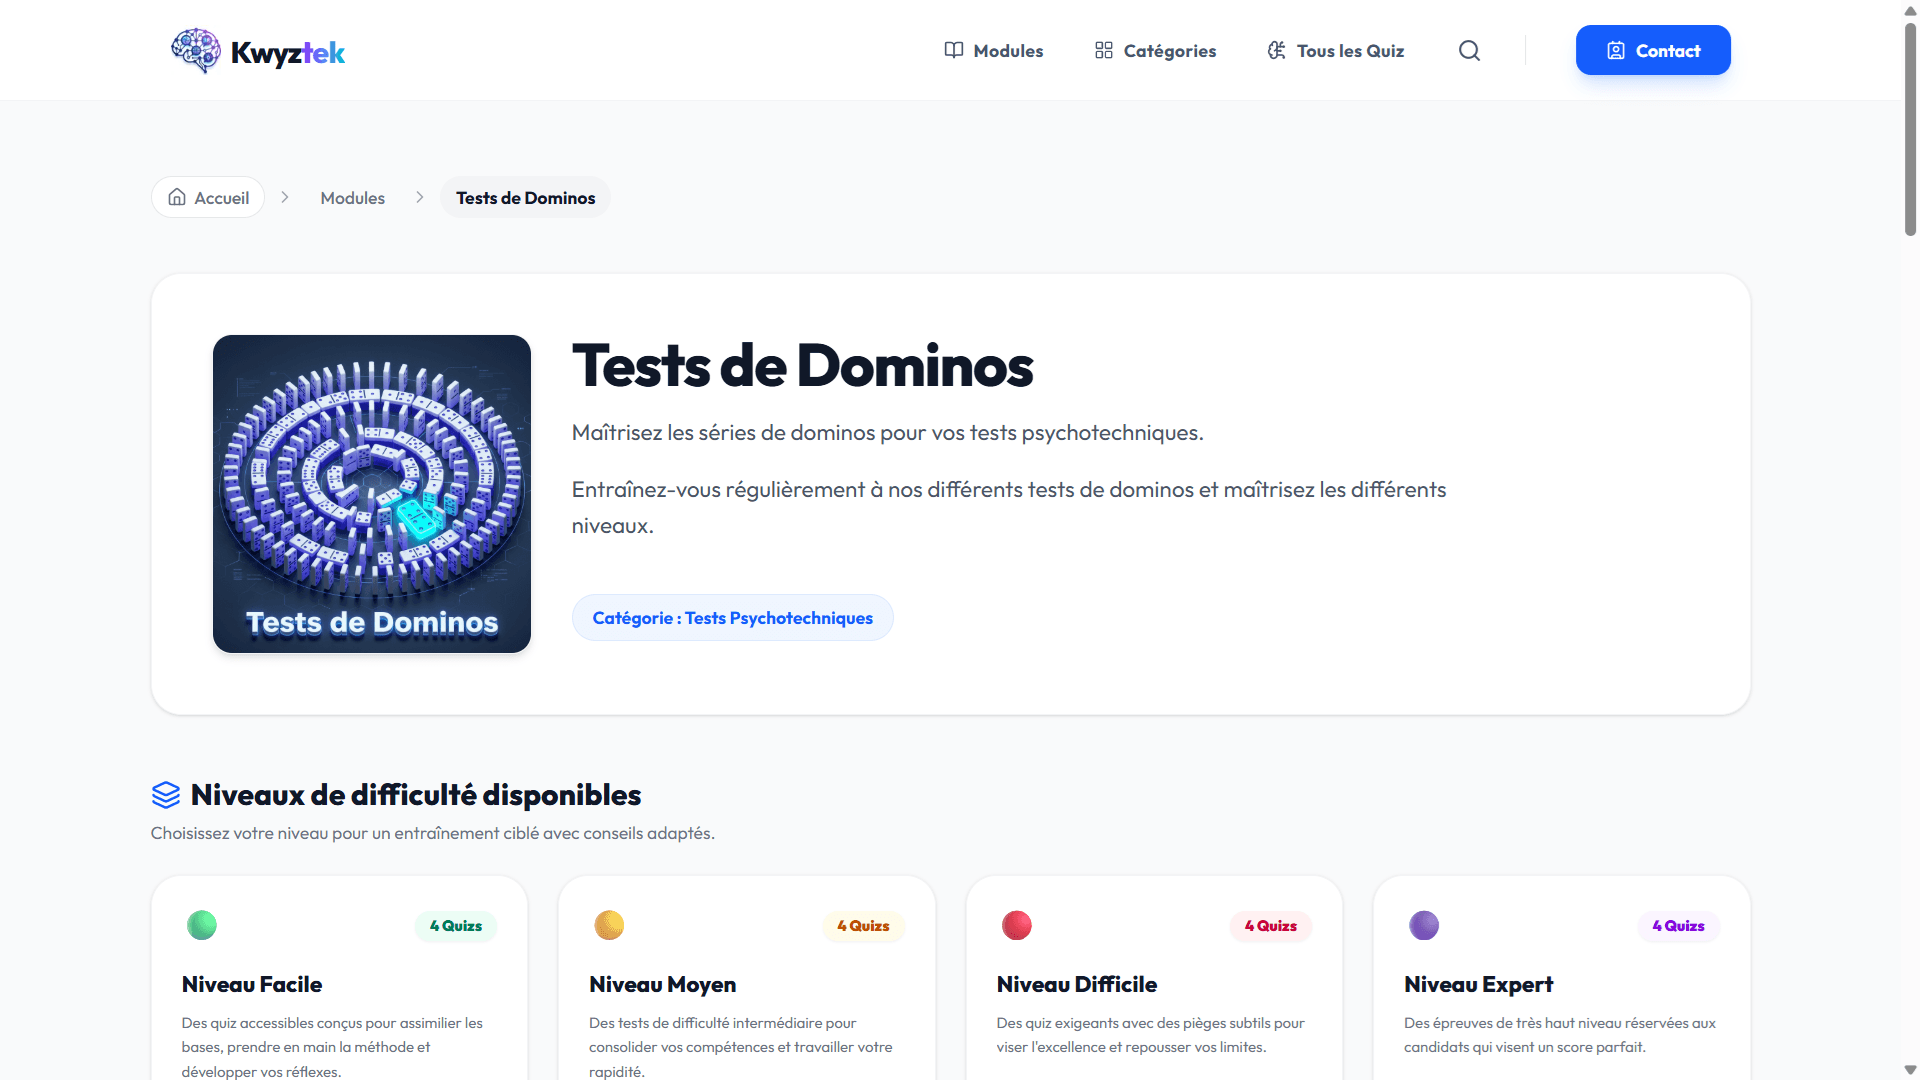This screenshot has width=1920, height=1080.
Task: Click the Contact button
Action: click(1653, 50)
